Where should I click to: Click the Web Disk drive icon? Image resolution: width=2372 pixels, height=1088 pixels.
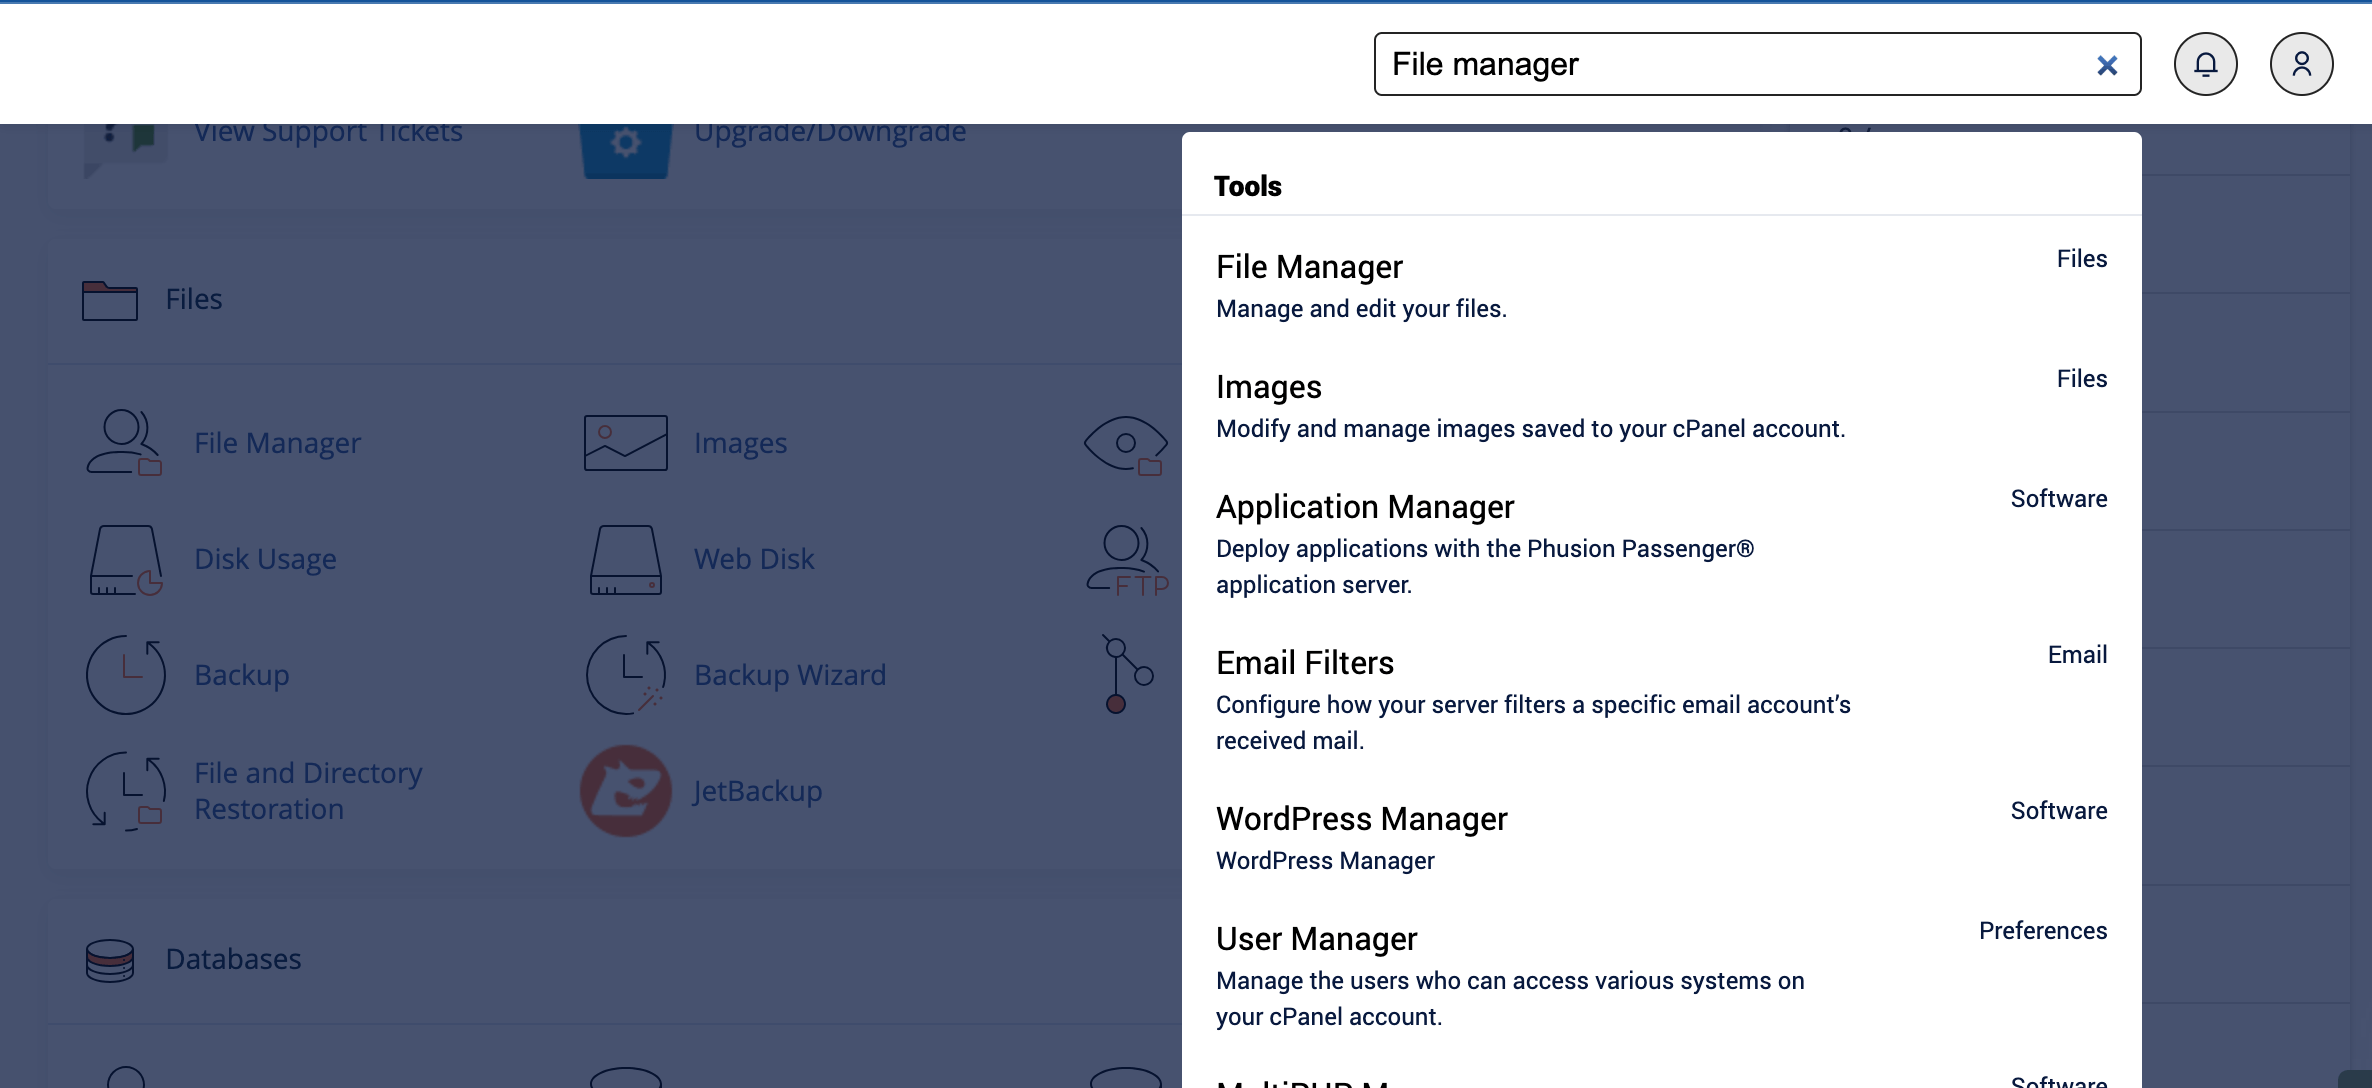pos(625,559)
